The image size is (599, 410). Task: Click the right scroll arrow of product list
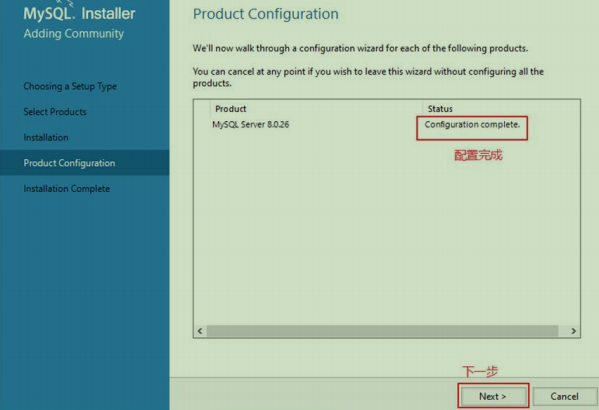click(x=573, y=331)
